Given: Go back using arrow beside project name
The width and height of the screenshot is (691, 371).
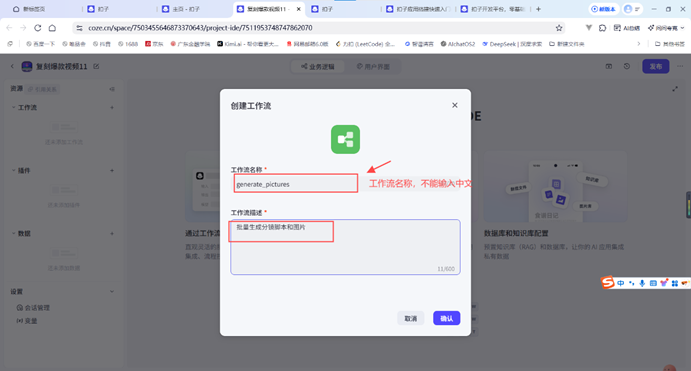Looking at the screenshot, I should [x=12, y=67].
